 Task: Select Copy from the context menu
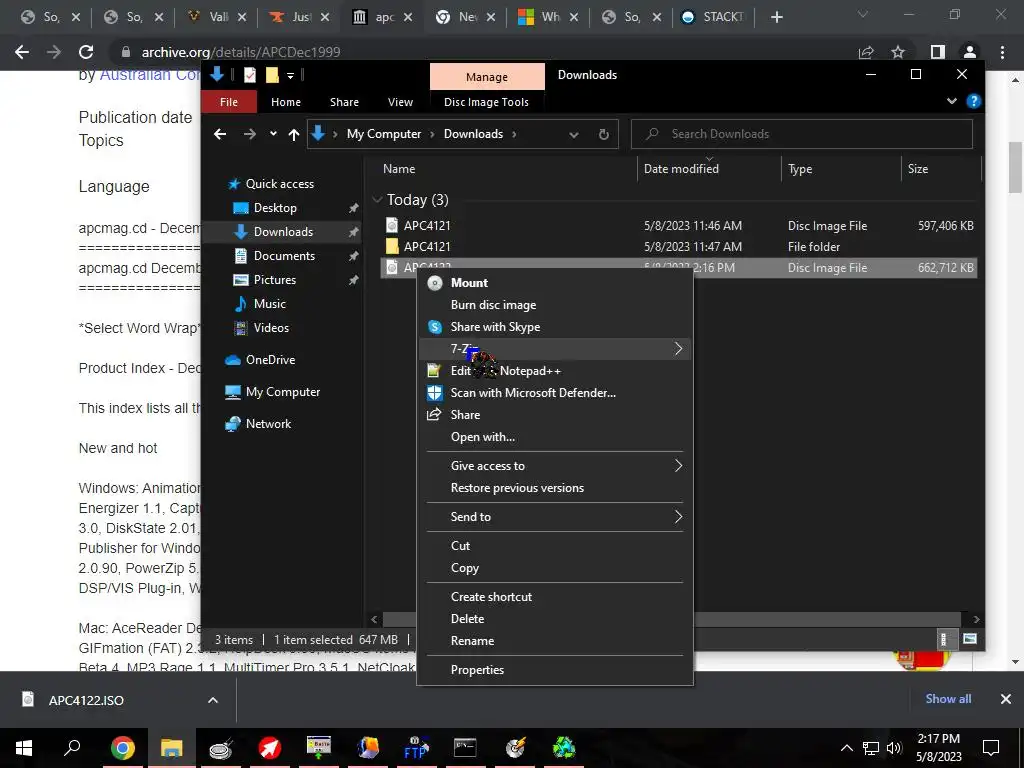[464, 568]
